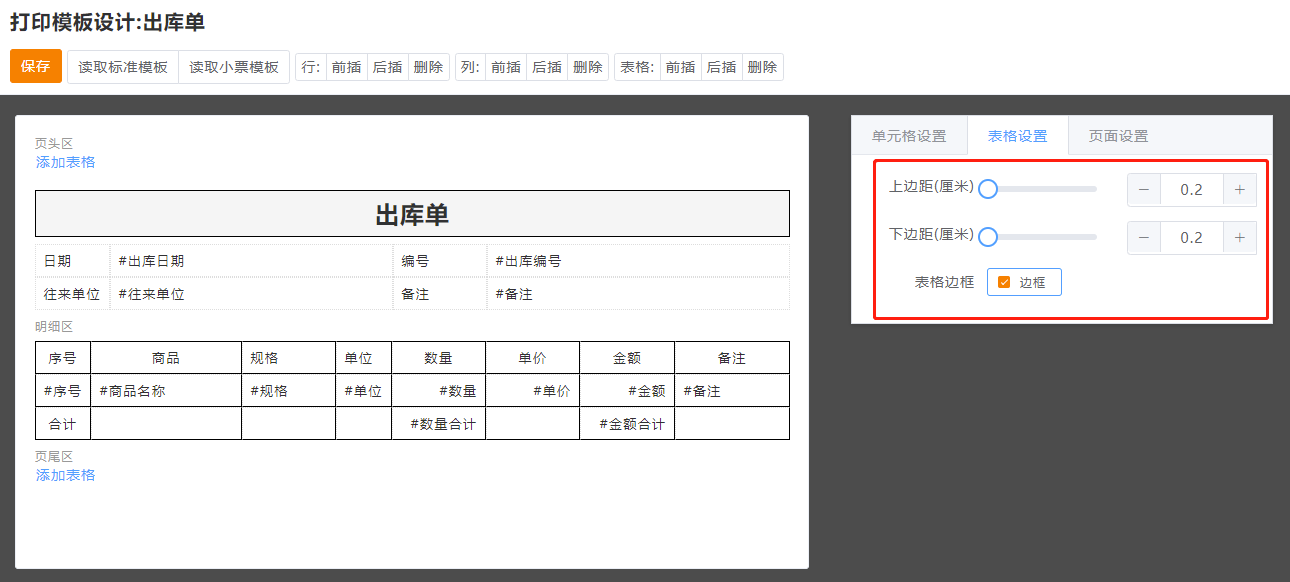
Task: Decrease the bottom margin with minus icon
Action: [1144, 238]
